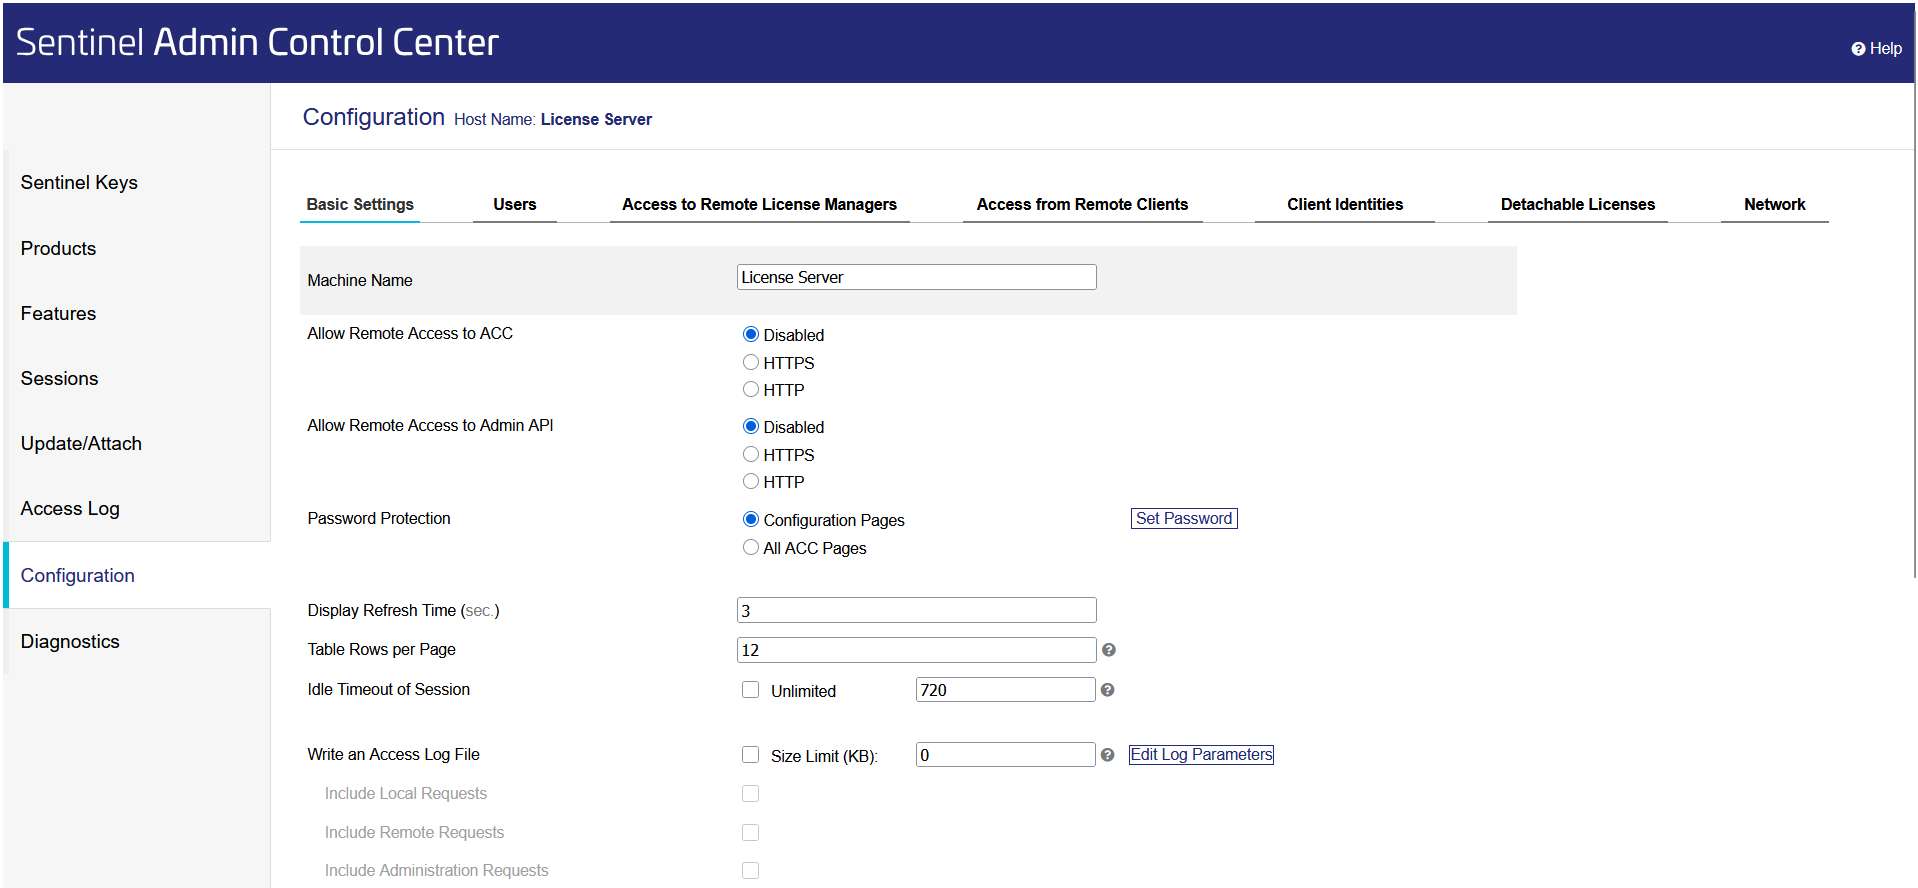1918x888 pixels.
Task: Go to the Network tab
Action: (x=1774, y=204)
